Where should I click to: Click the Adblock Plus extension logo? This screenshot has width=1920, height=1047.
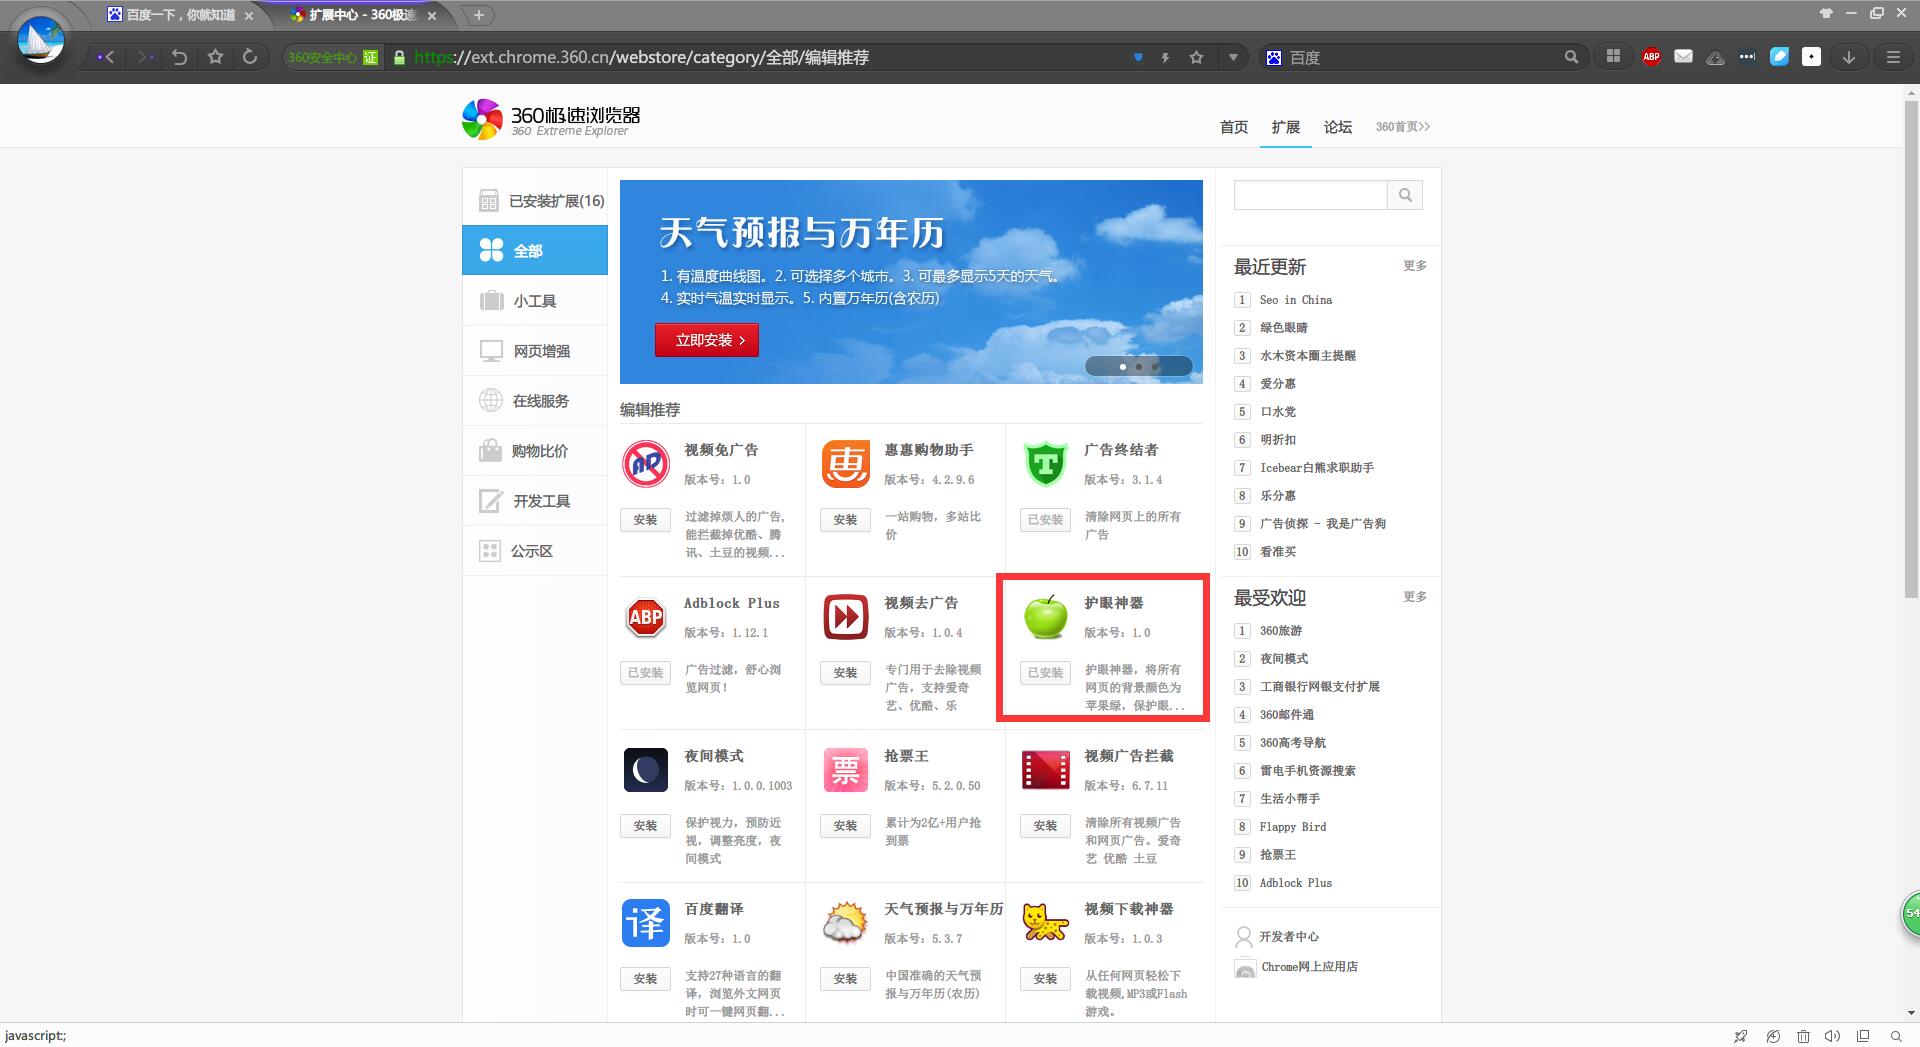(645, 617)
